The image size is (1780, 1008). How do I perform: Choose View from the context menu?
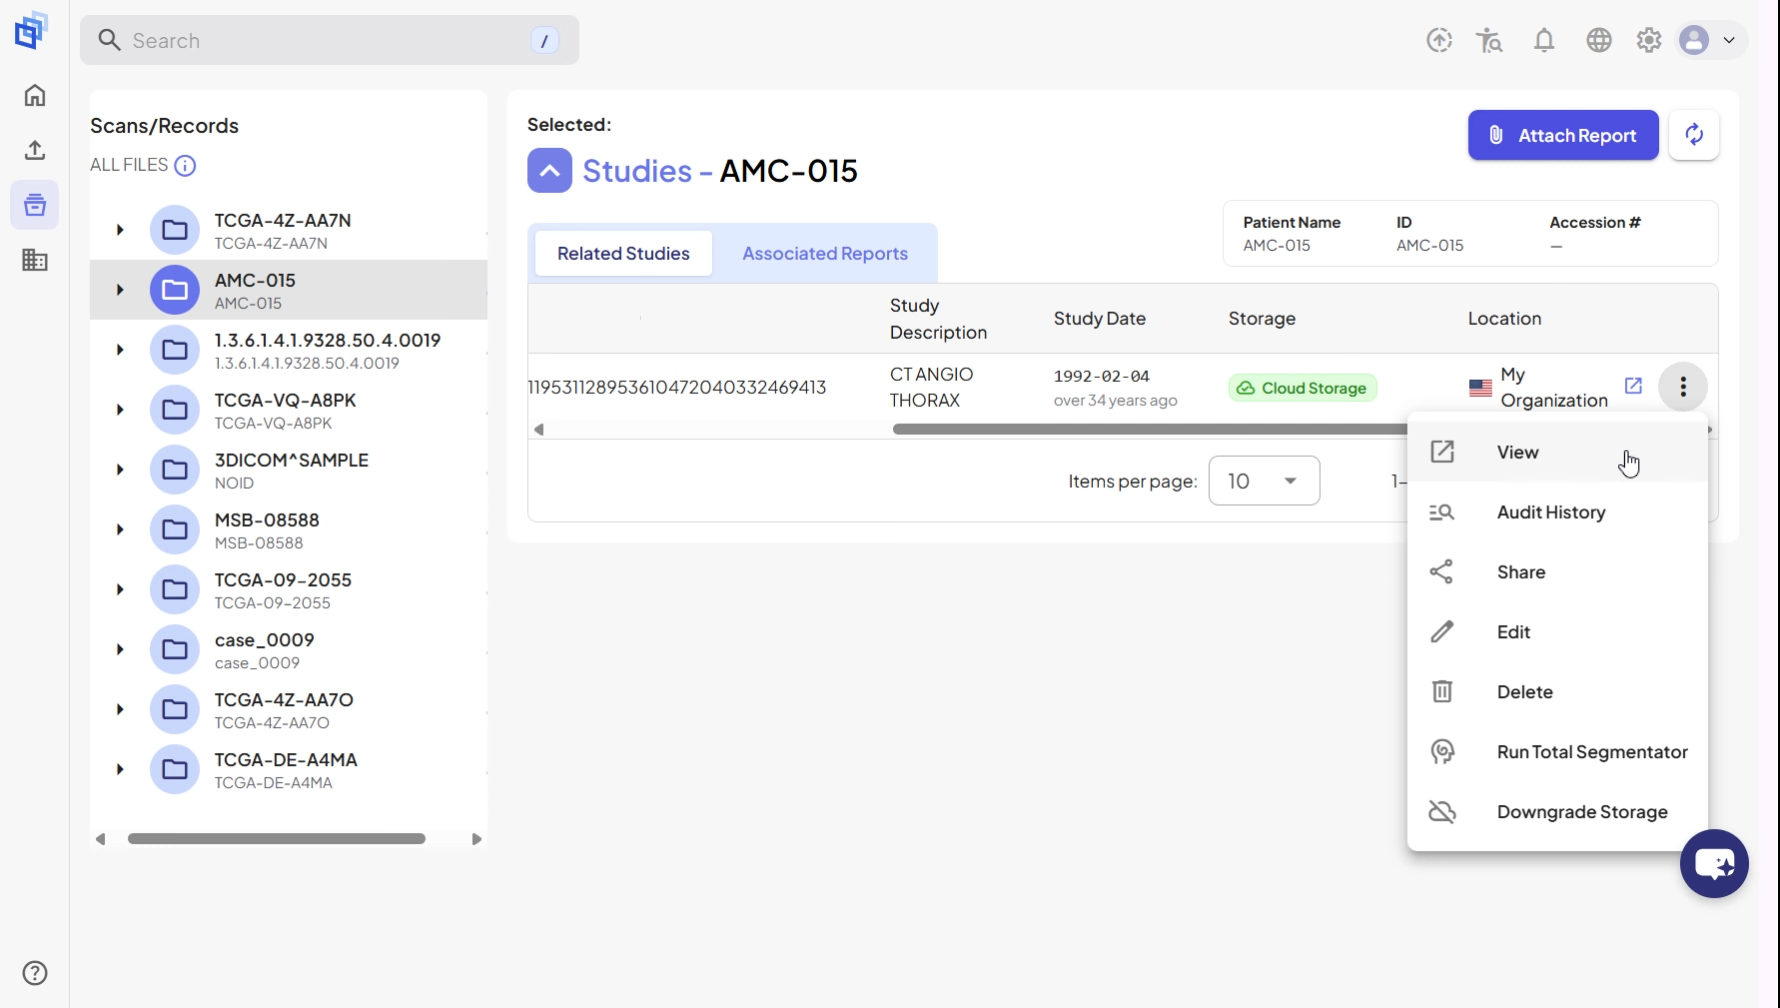point(1557,452)
